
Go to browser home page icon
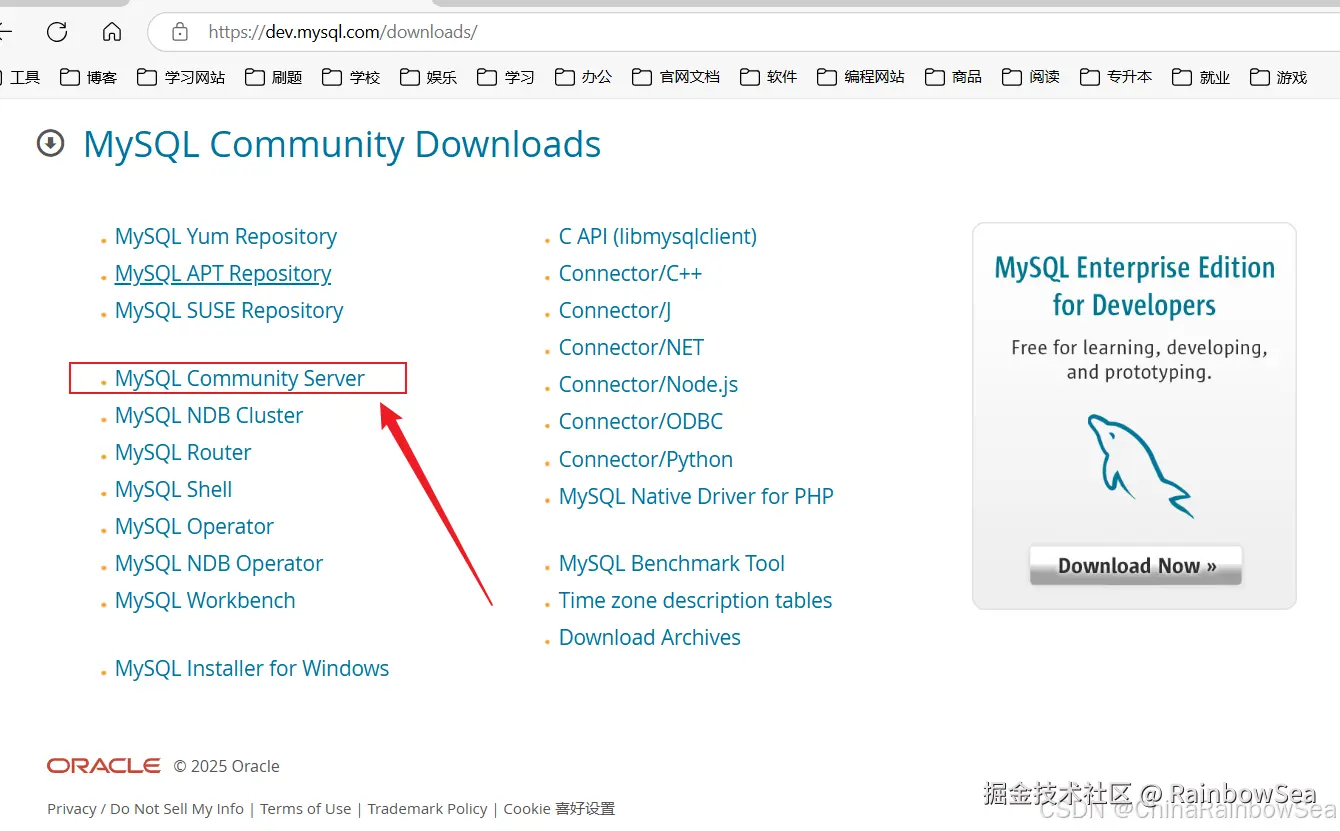112,32
